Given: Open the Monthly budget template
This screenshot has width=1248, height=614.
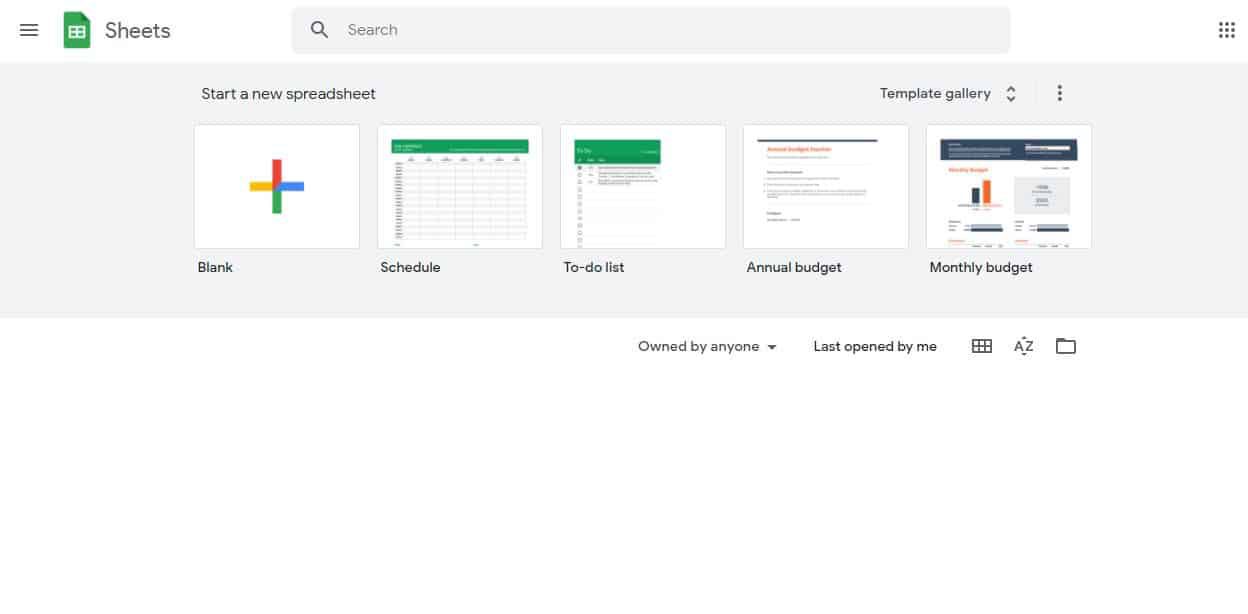Looking at the screenshot, I should (x=1009, y=186).
